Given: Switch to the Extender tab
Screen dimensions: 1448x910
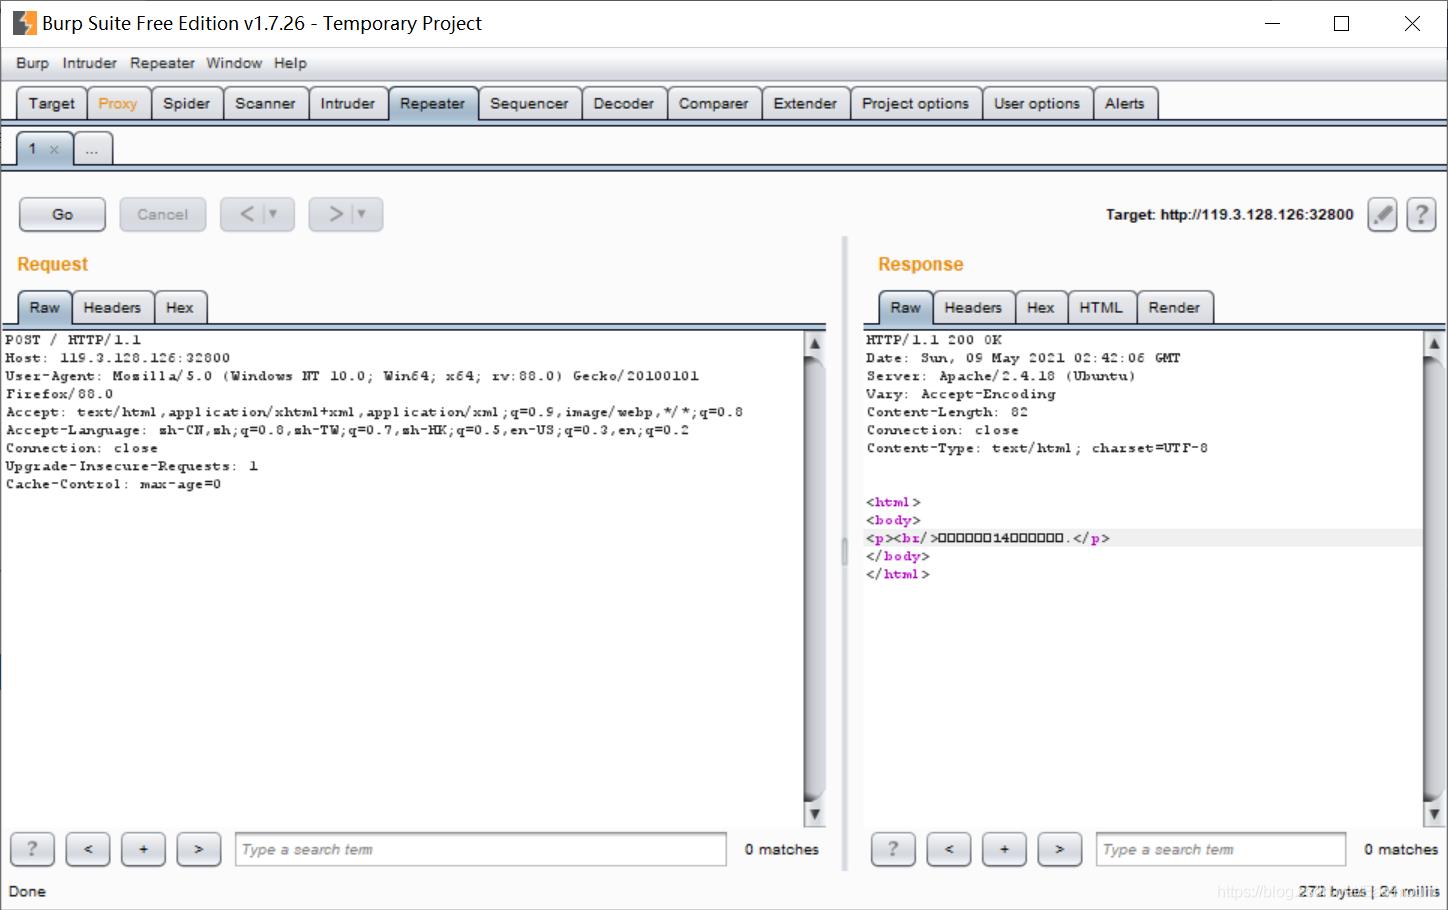Looking at the screenshot, I should pyautogui.click(x=805, y=103).
